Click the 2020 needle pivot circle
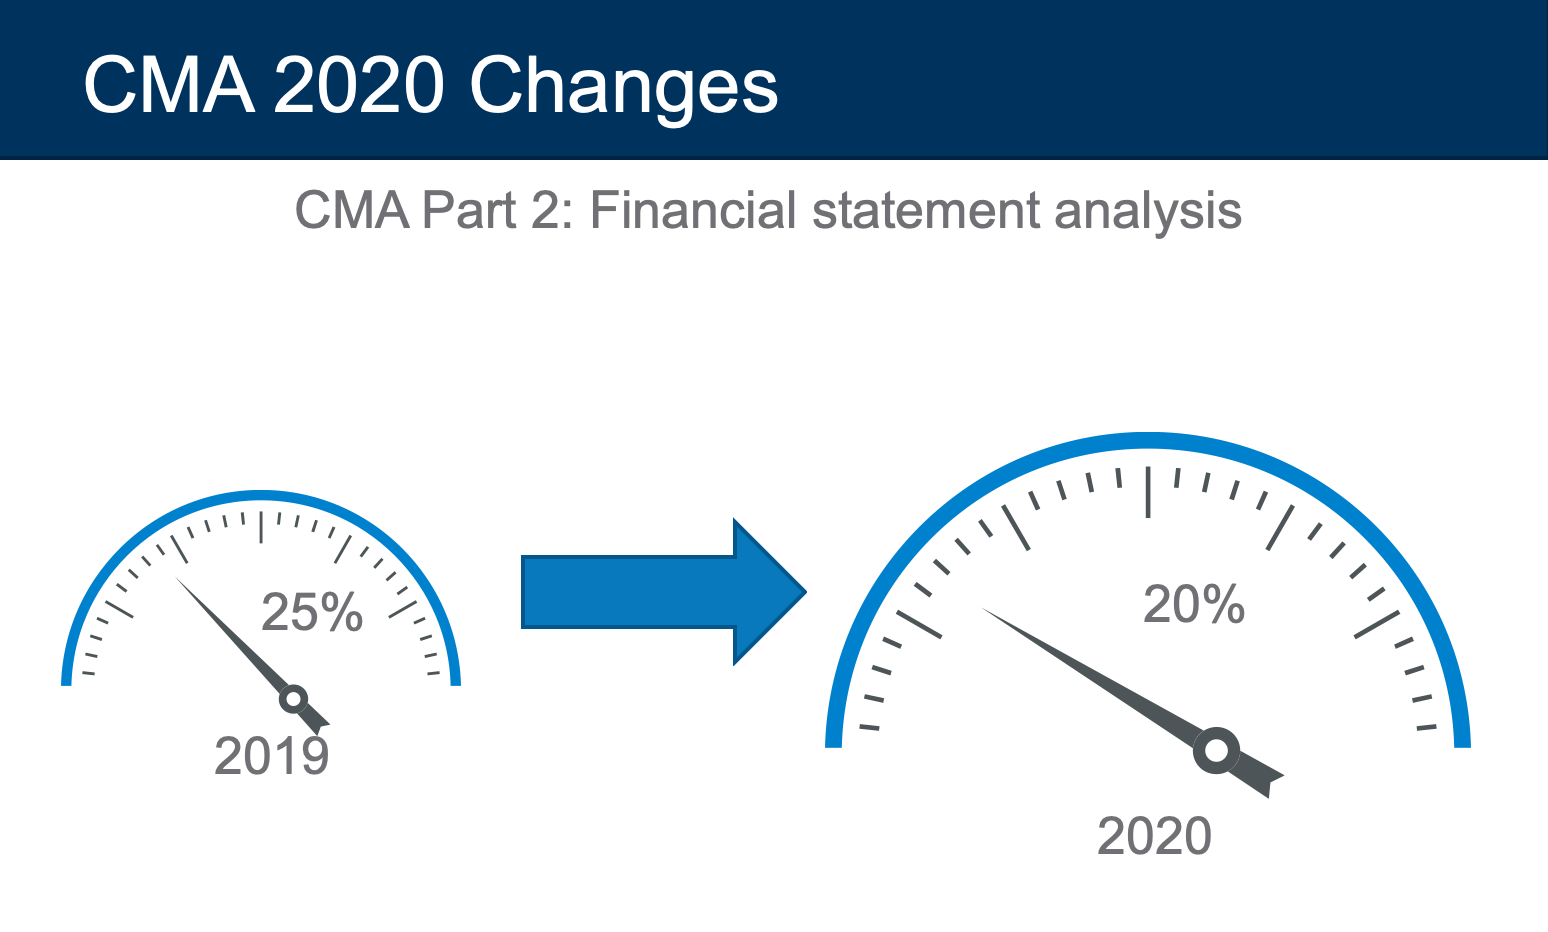Screen dimensions: 1548x932 (x=1216, y=750)
